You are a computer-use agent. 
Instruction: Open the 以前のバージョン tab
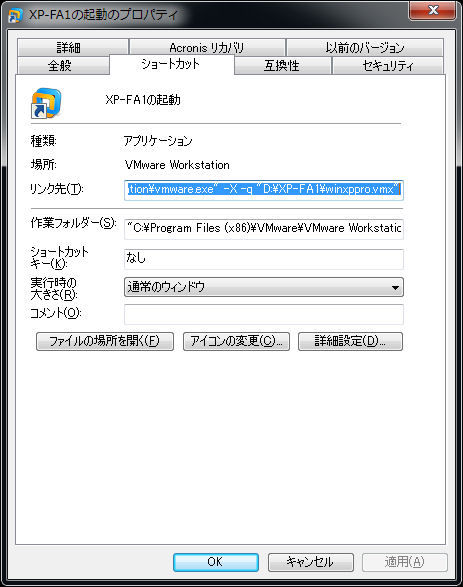(x=365, y=47)
